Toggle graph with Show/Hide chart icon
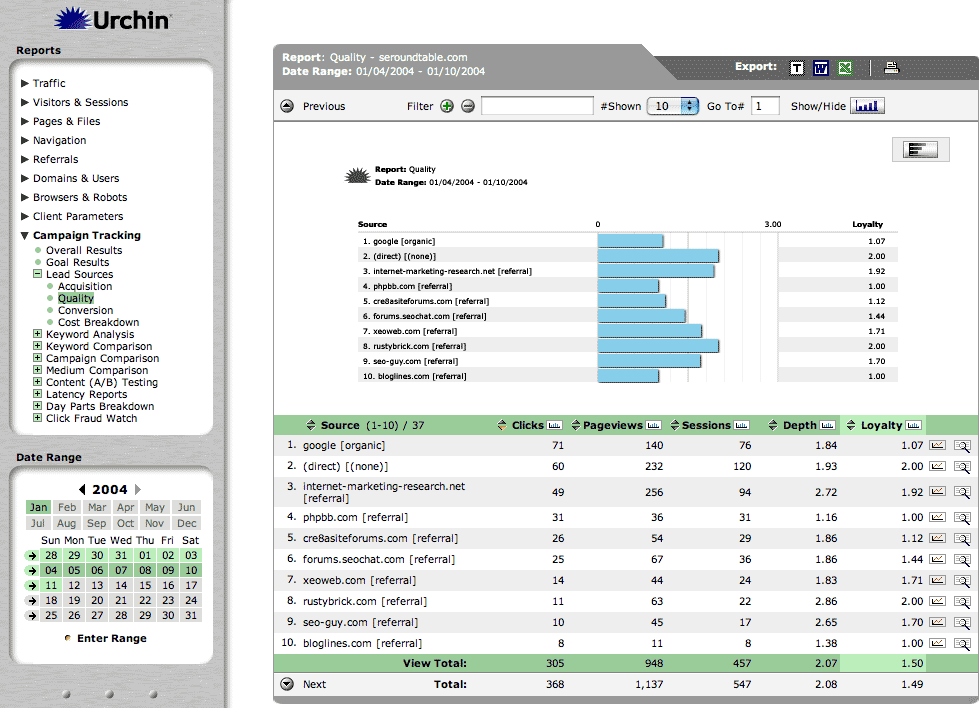The image size is (979, 708). (x=867, y=106)
